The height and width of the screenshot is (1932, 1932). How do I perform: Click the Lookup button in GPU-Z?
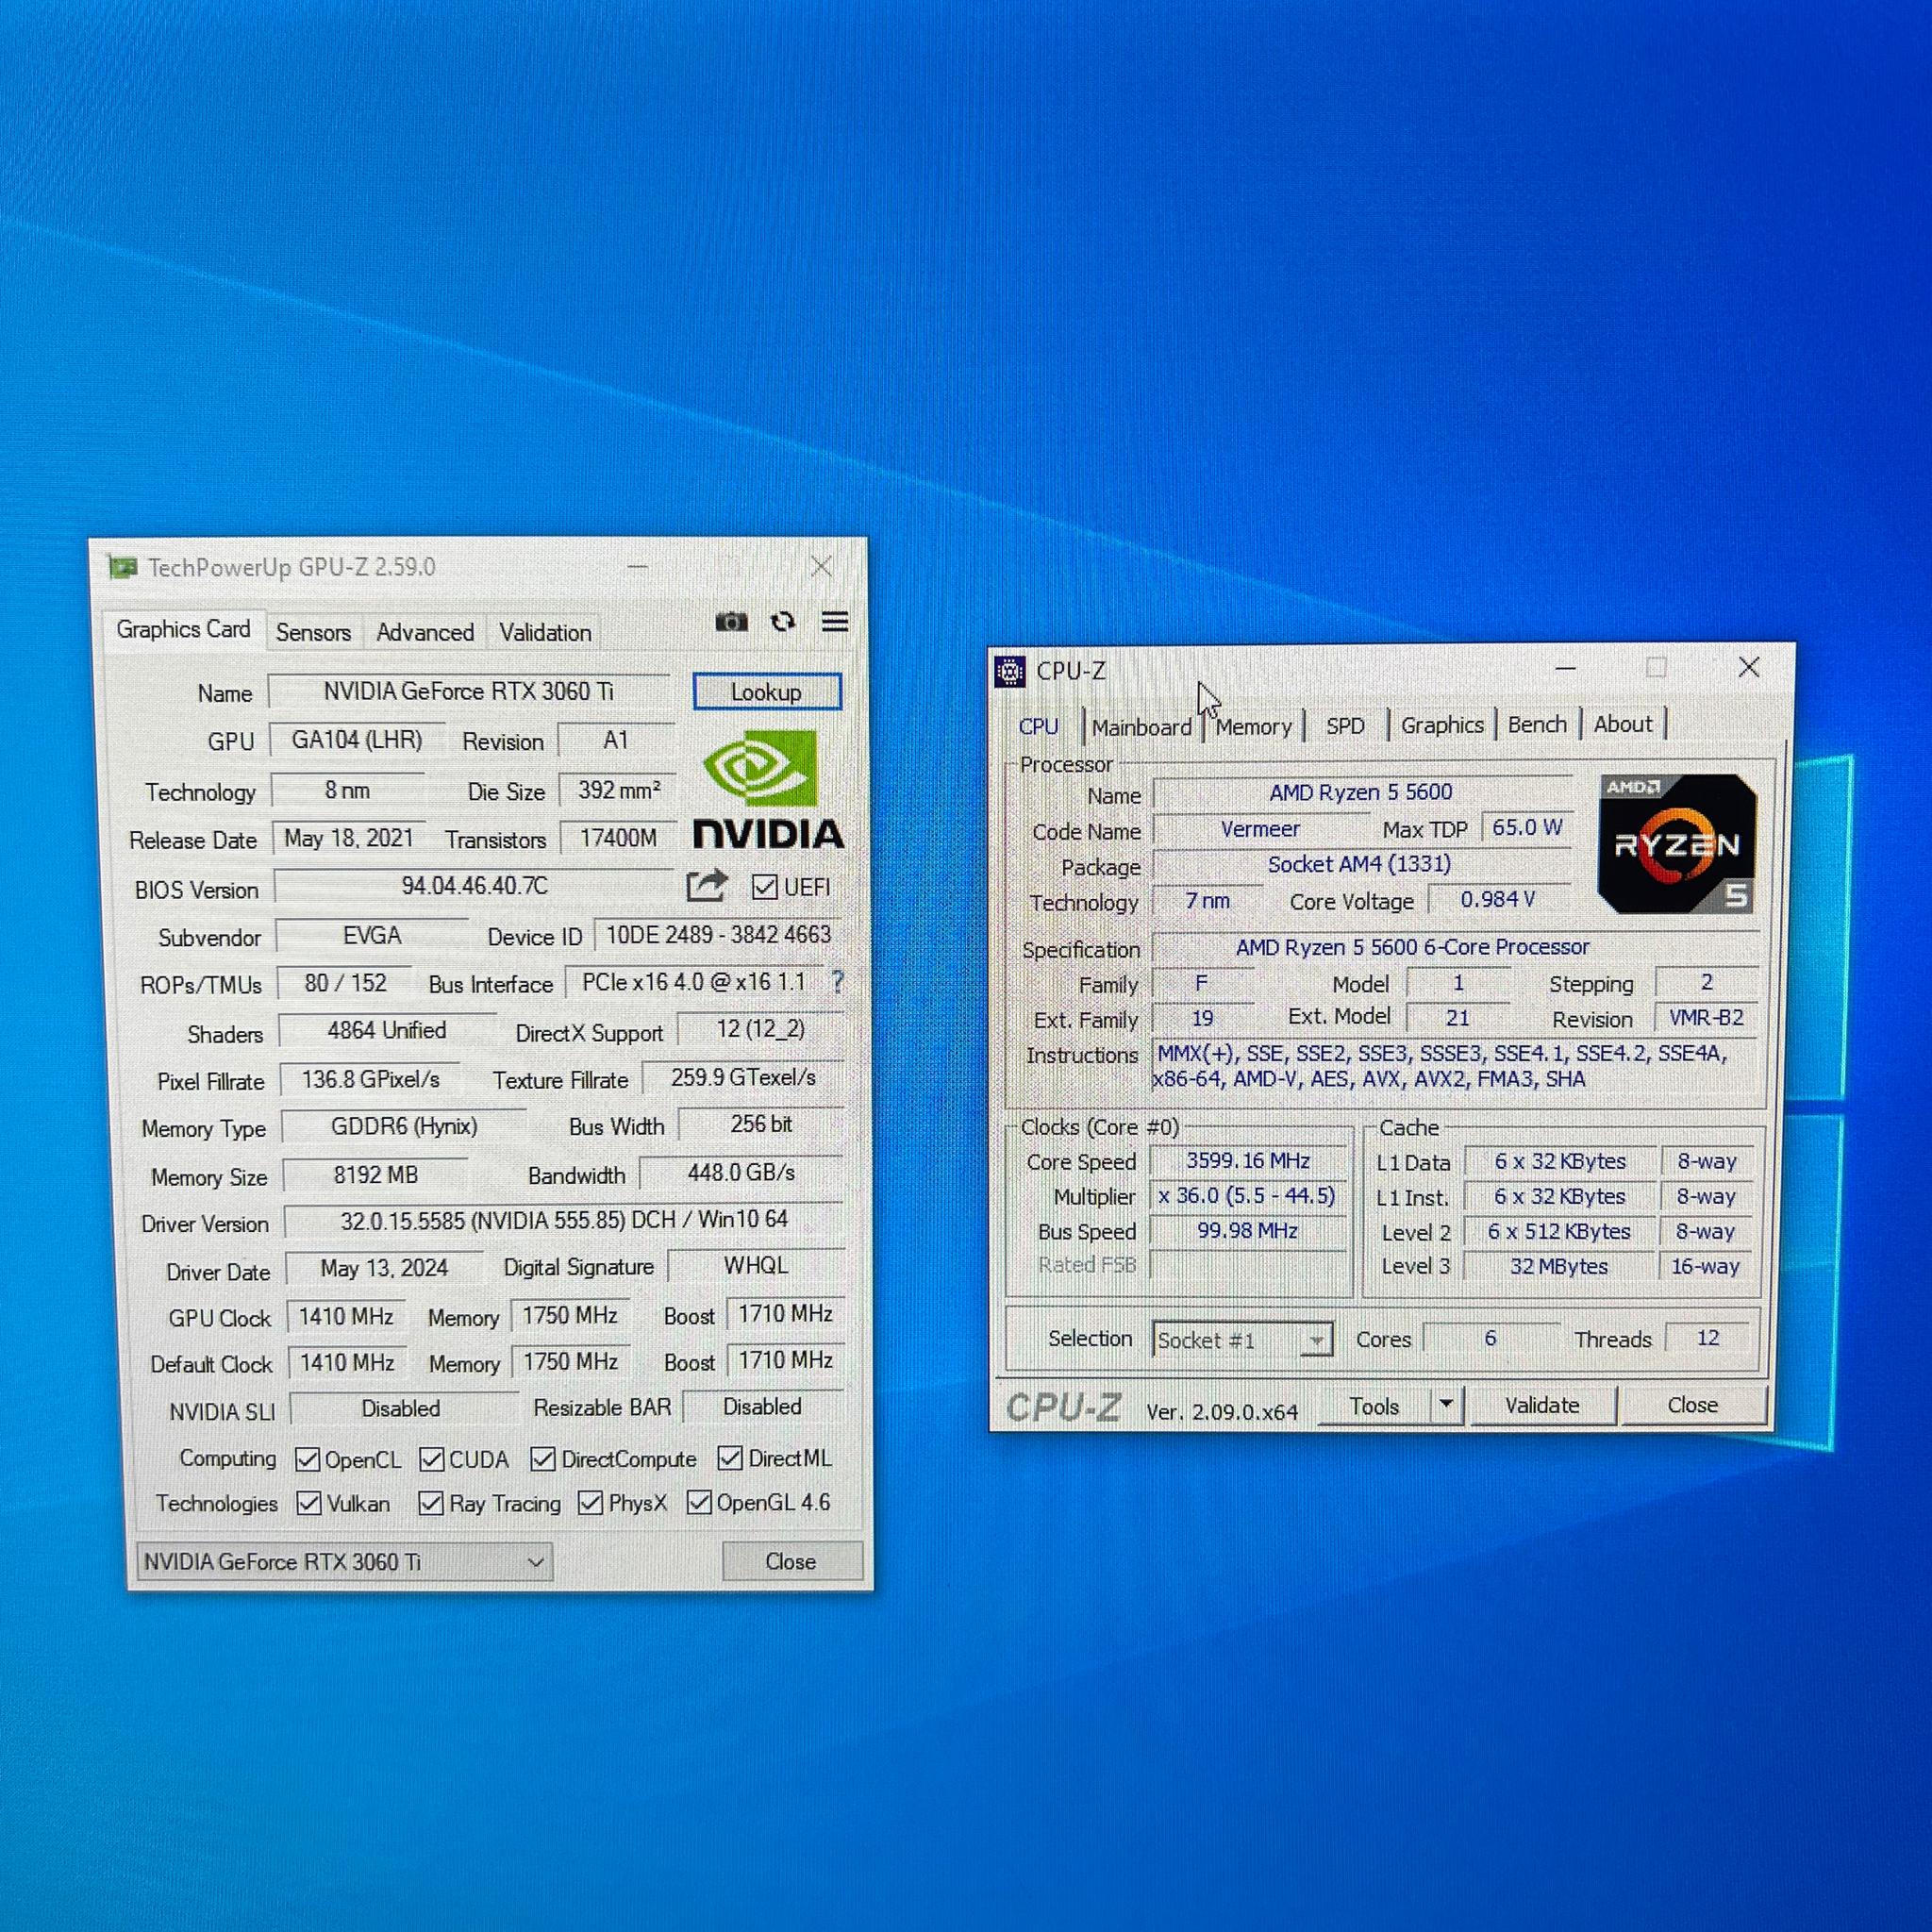[x=766, y=692]
